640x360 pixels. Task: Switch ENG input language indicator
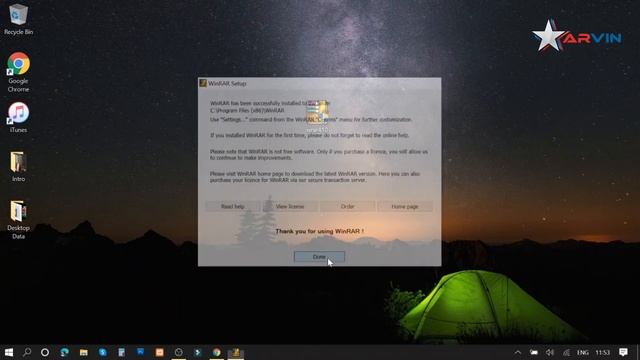583,352
